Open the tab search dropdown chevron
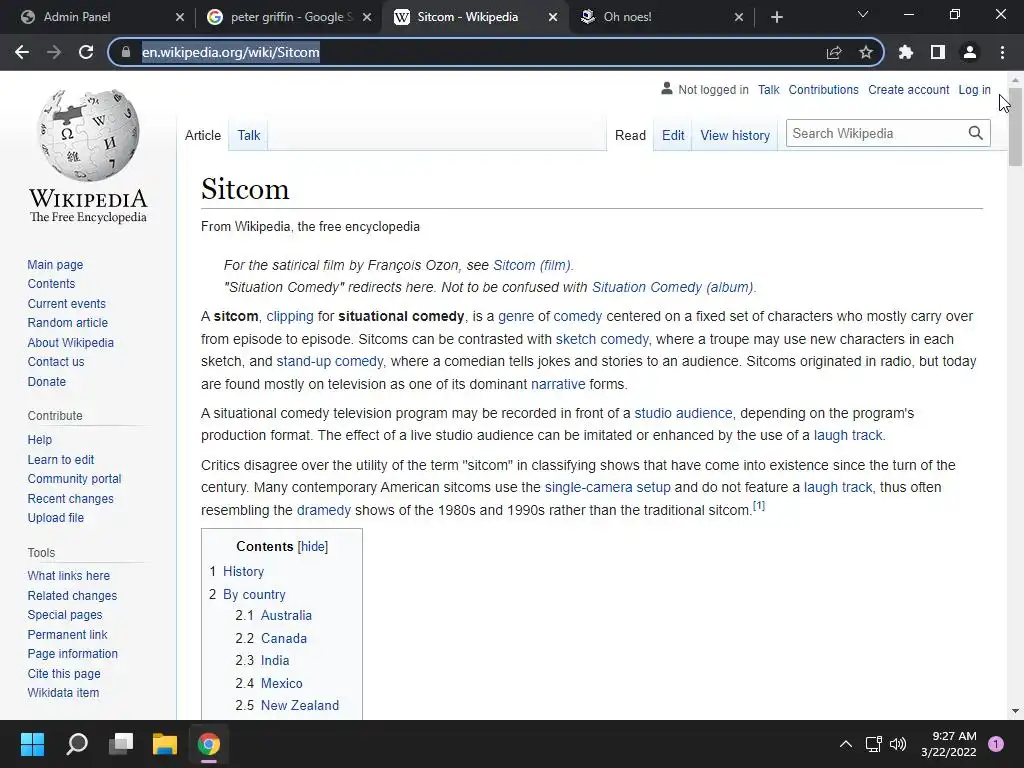The height and width of the screenshot is (768, 1024). click(x=863, y=14)
